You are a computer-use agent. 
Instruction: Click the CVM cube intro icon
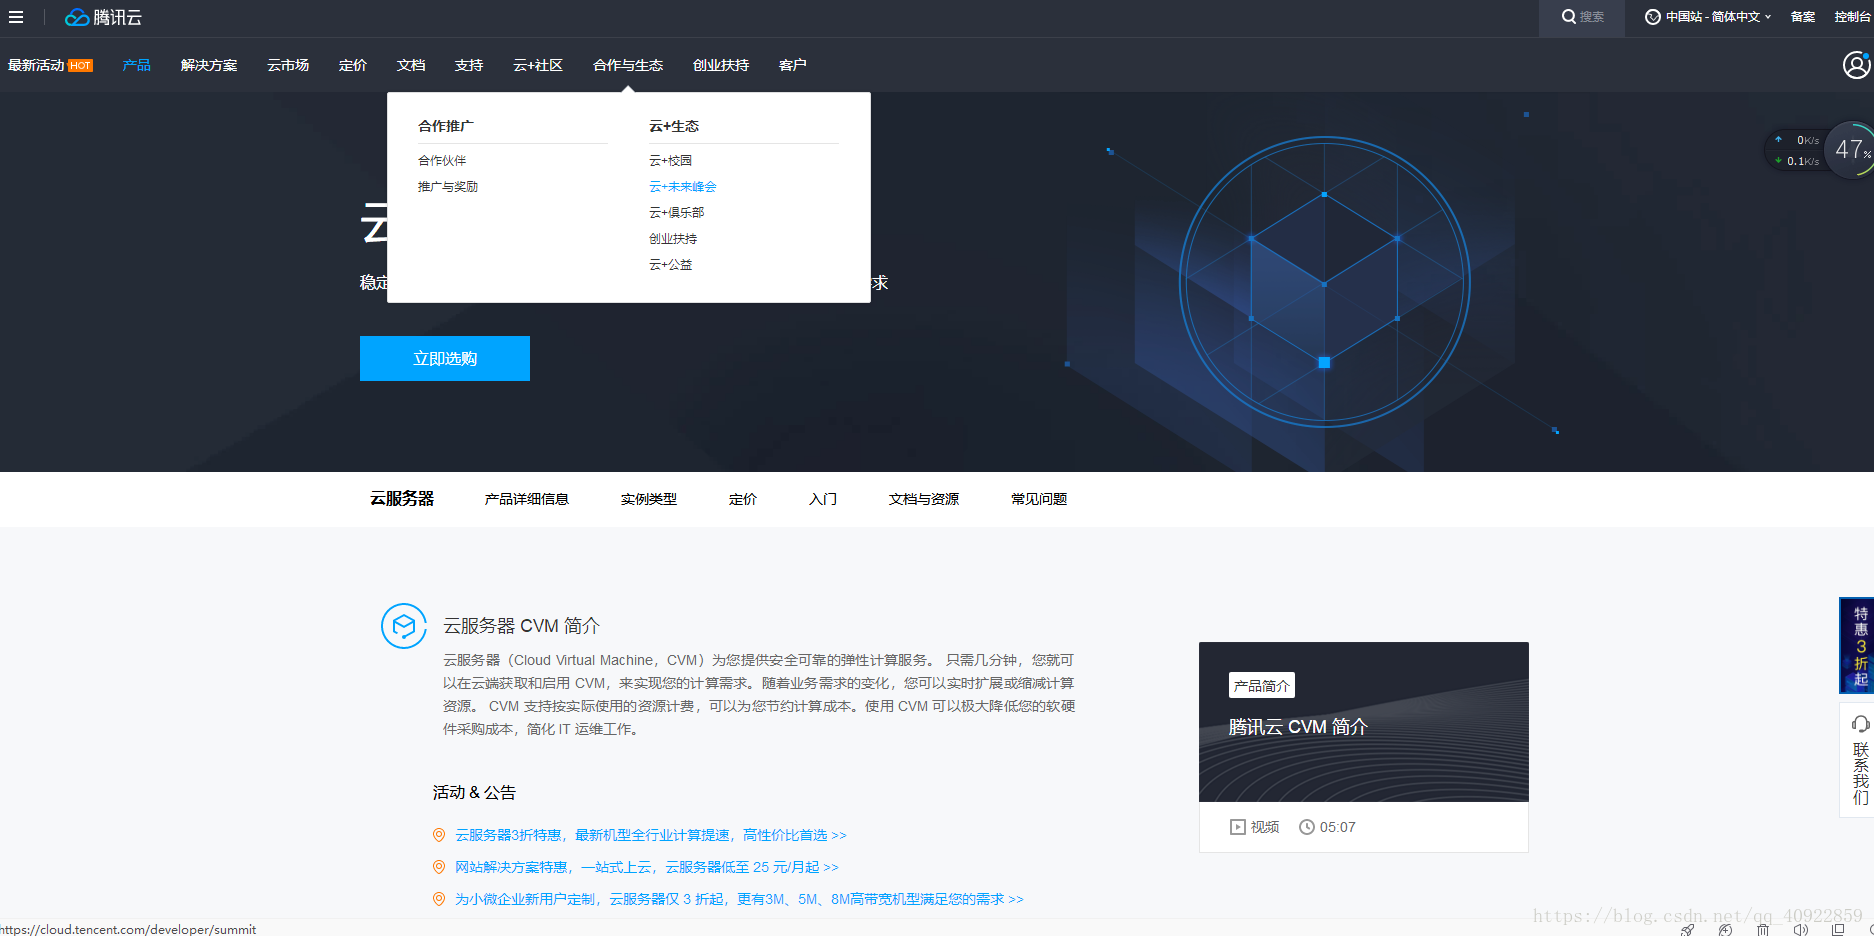(404, 626)
